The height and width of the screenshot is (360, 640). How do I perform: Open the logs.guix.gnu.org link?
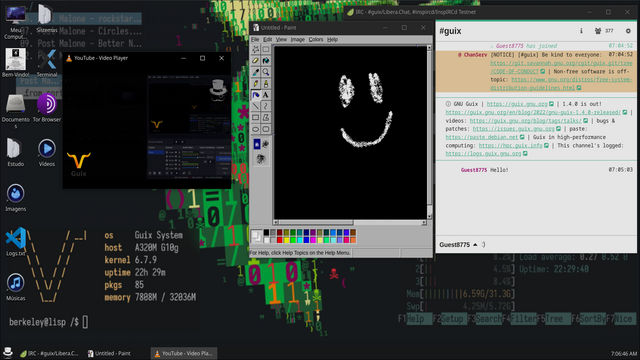(x=483, y=154)
